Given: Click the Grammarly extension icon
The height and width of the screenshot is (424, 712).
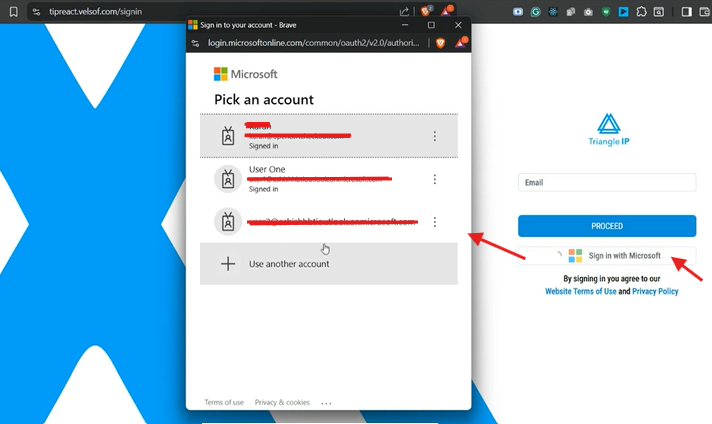Looking at the screenshot, I should coord(536,12).
